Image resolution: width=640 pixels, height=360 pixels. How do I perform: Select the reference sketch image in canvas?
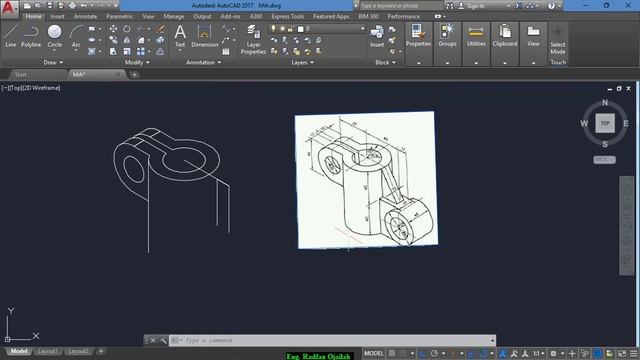[366, 180]
